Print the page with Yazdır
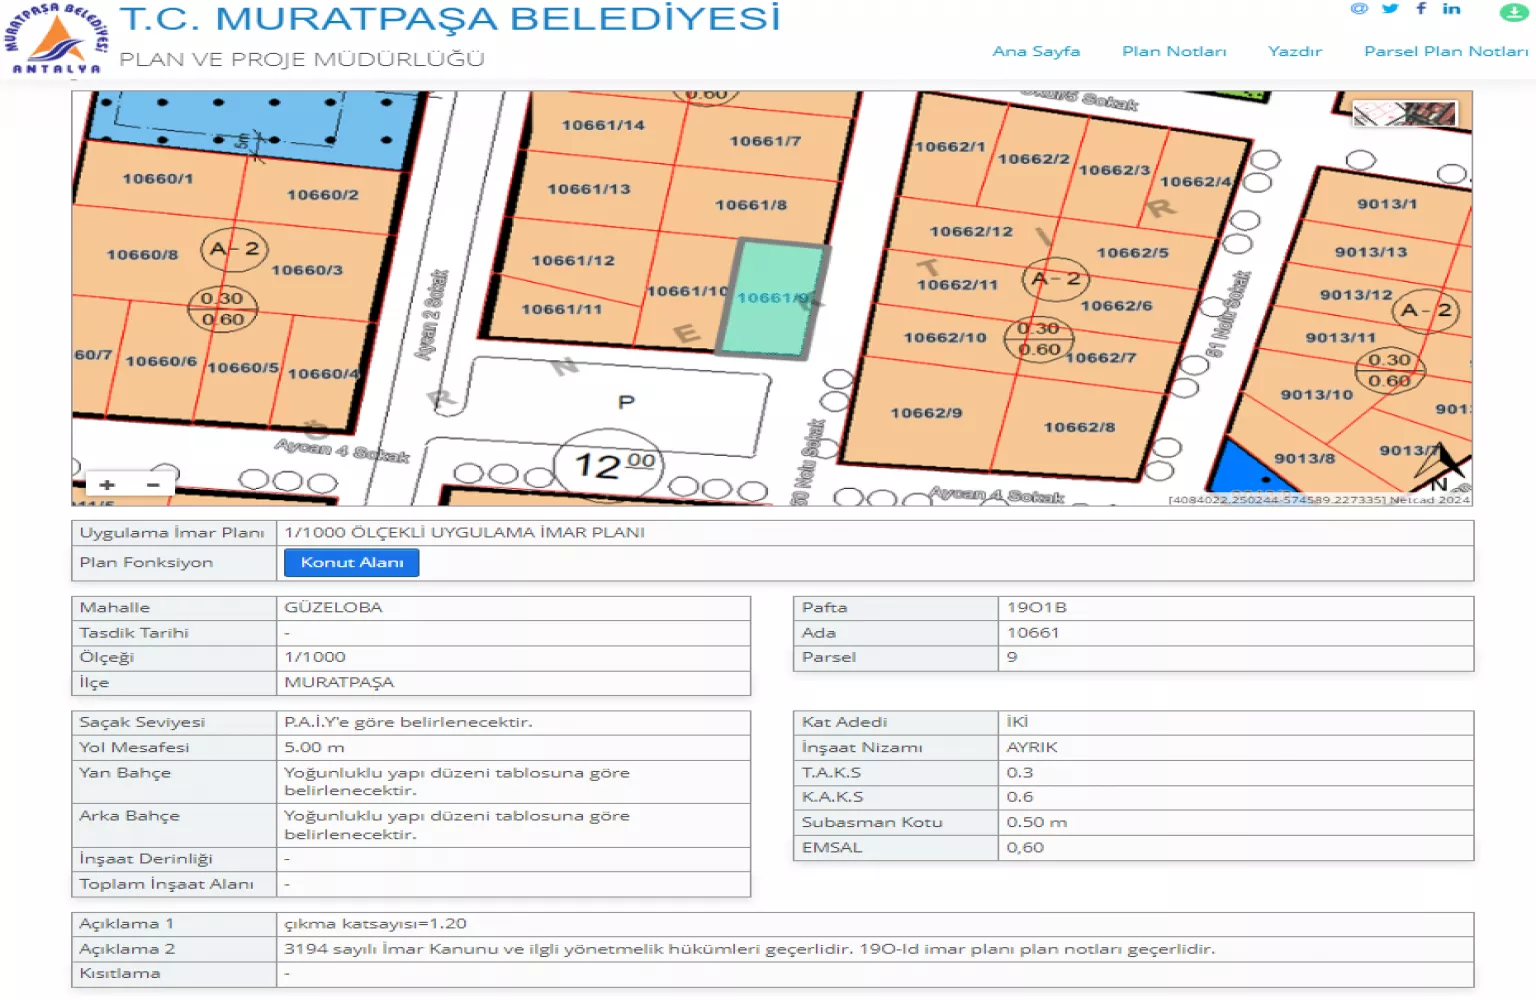Viewport: 1536px width, 1000px height. click(x=1294, y=51)
